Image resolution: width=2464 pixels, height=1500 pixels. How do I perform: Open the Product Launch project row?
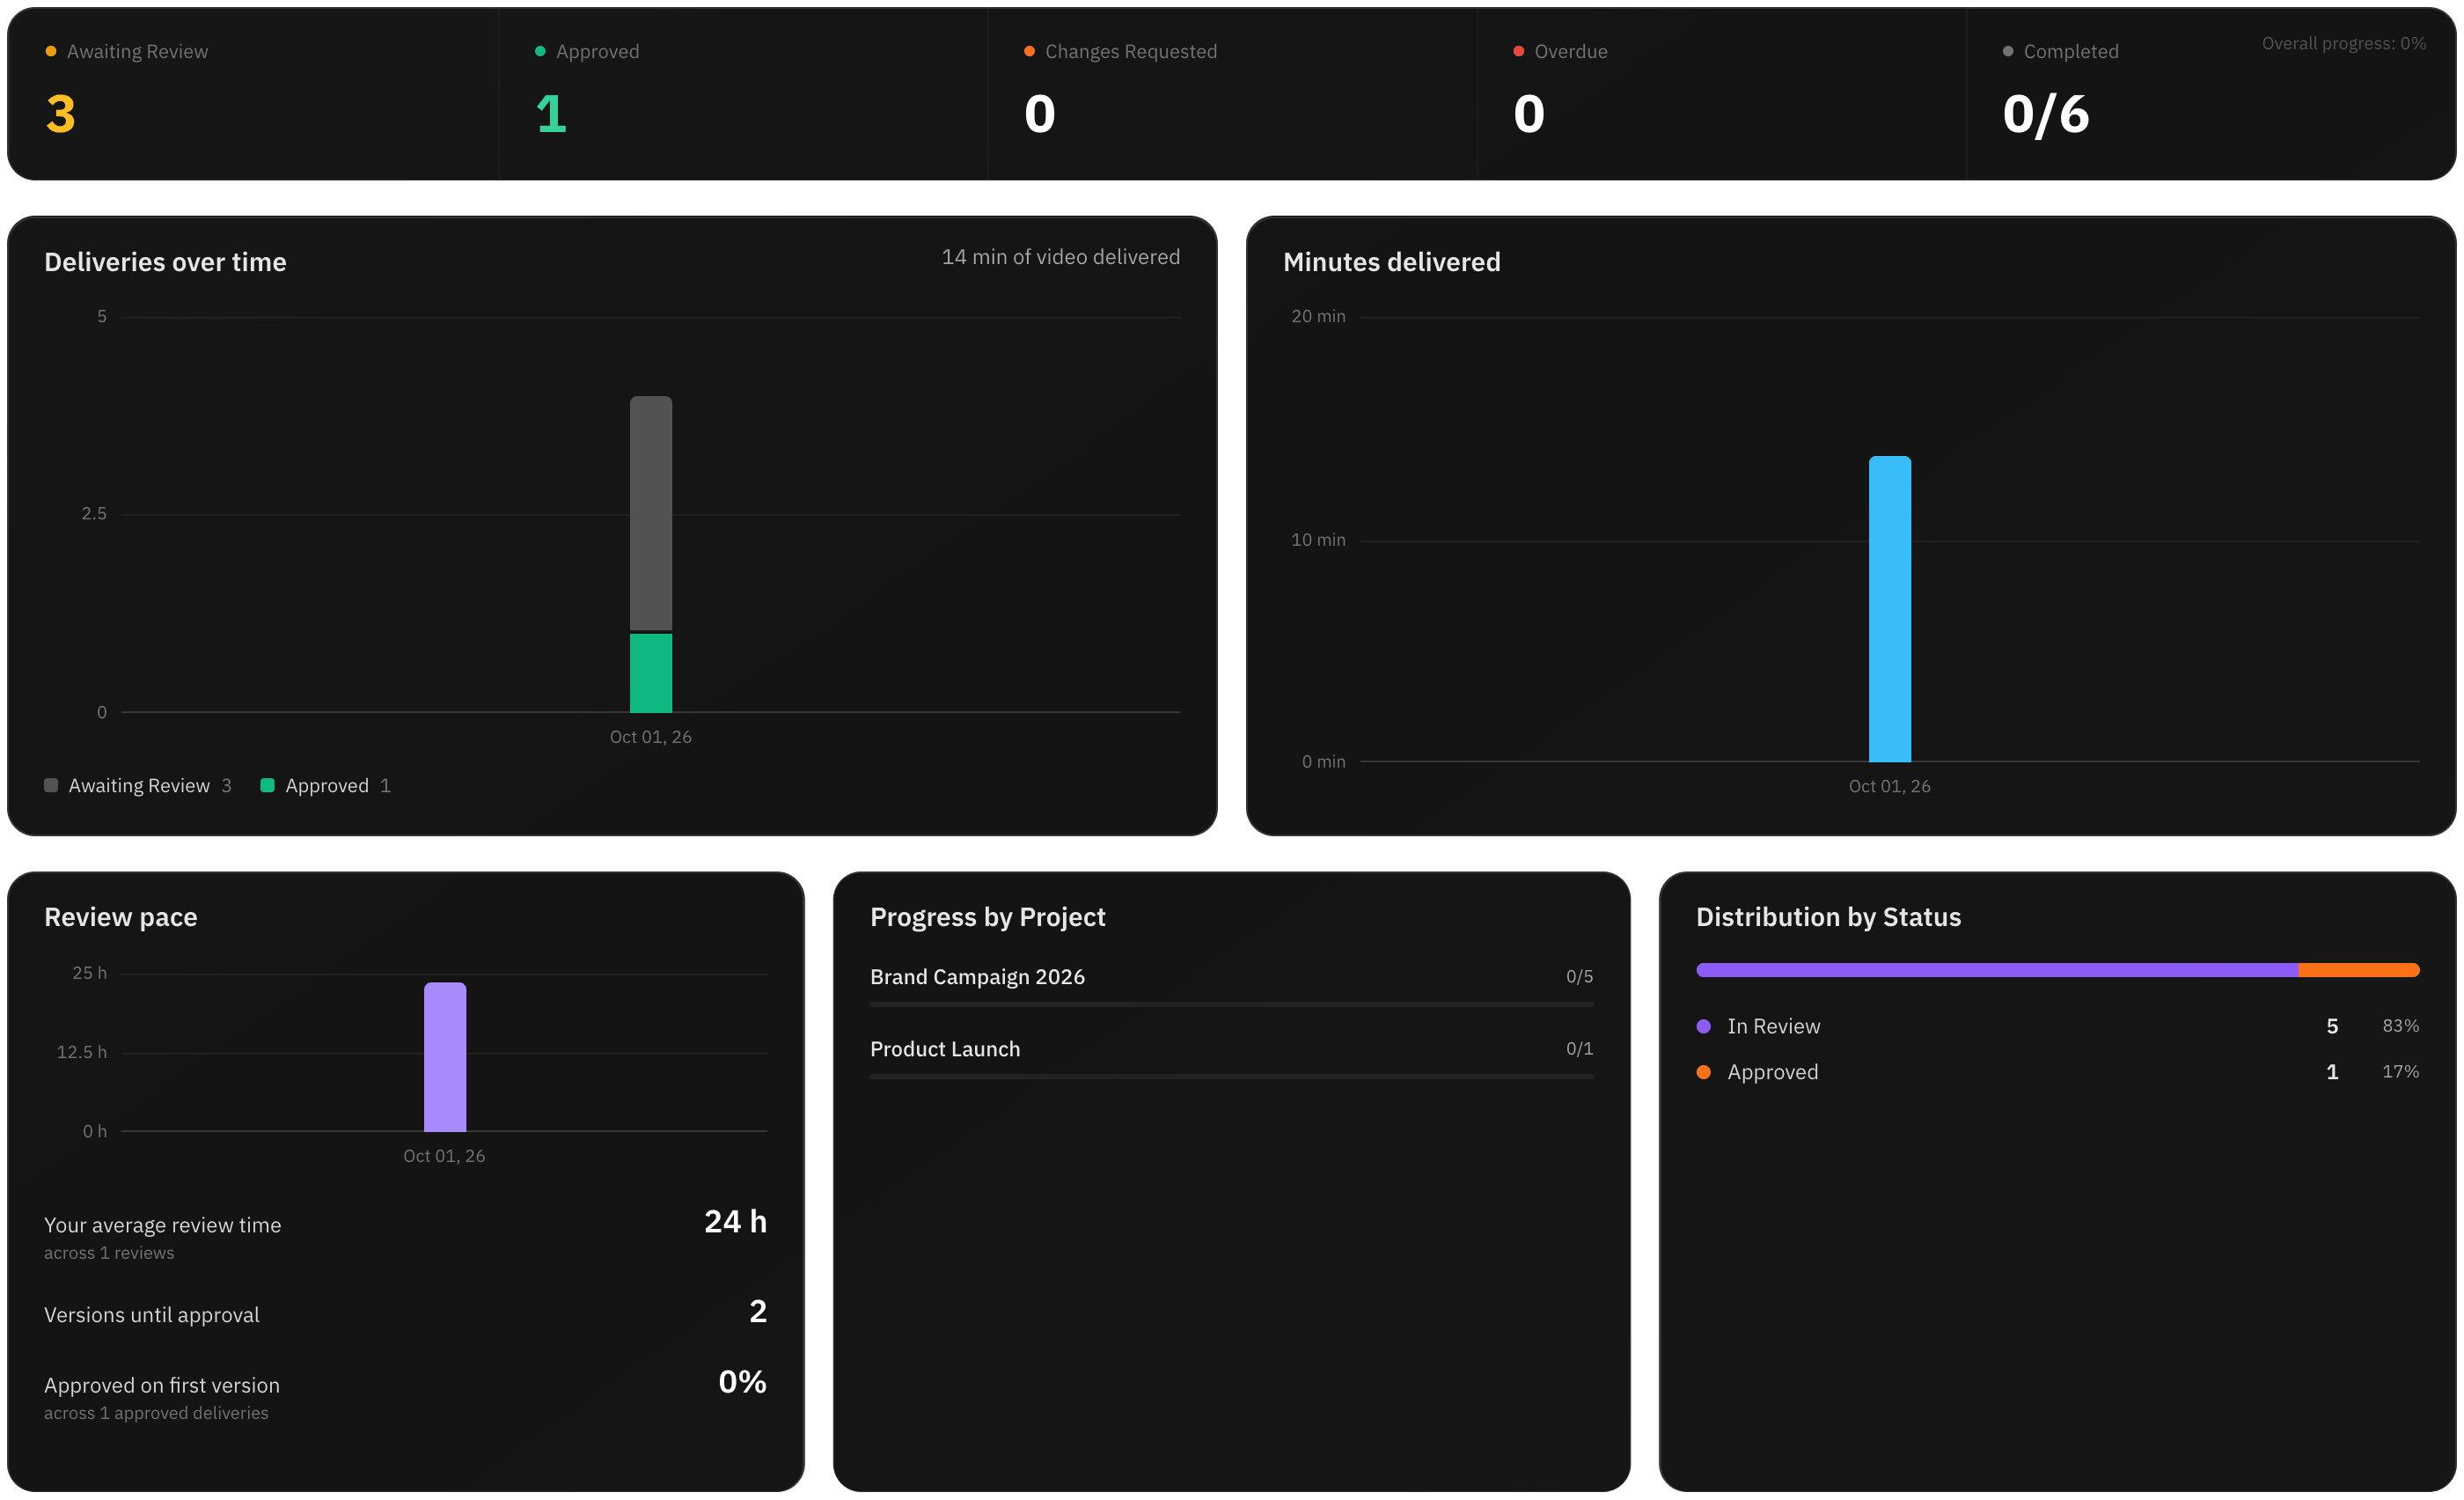1232,1058
